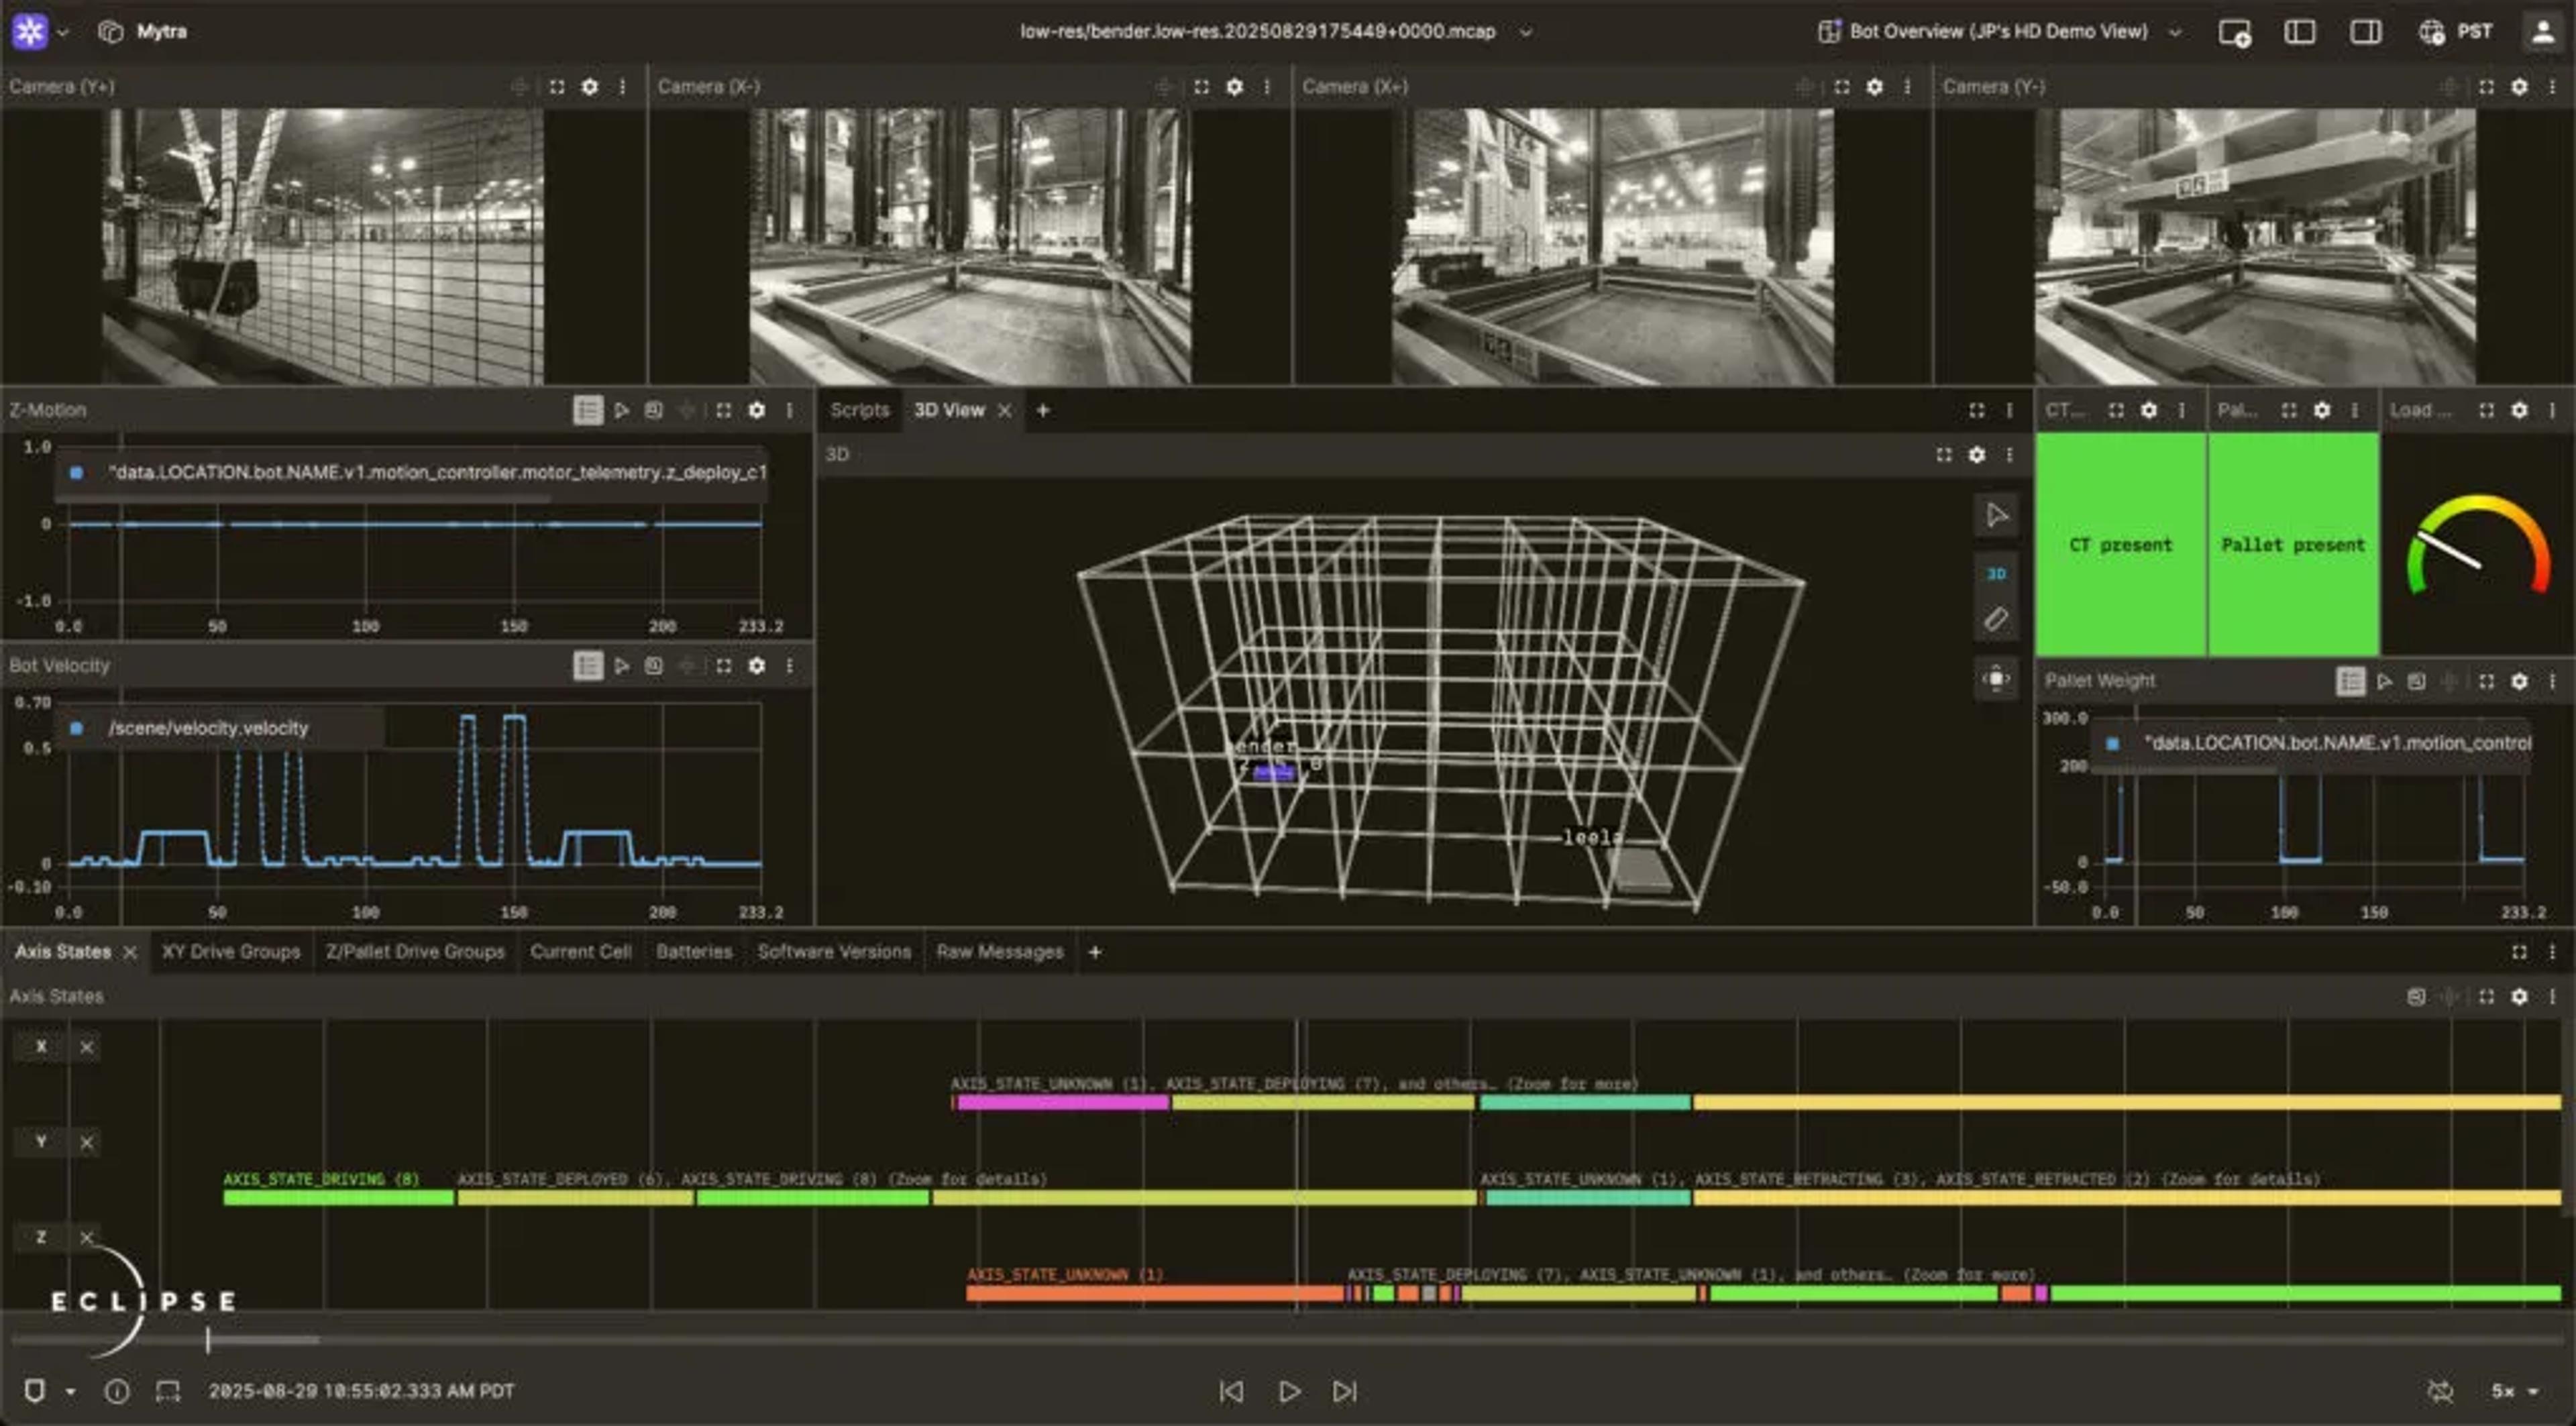Viewport: 2576px width, 1426px height.
Task: Toggle the right sidebar panel icon
Action: (2365, 32)
